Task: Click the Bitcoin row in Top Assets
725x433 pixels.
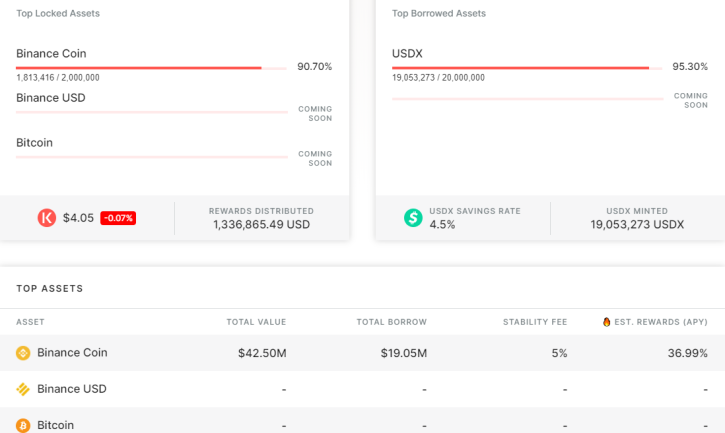Action: pyautogui.click(x=362, y=422)
